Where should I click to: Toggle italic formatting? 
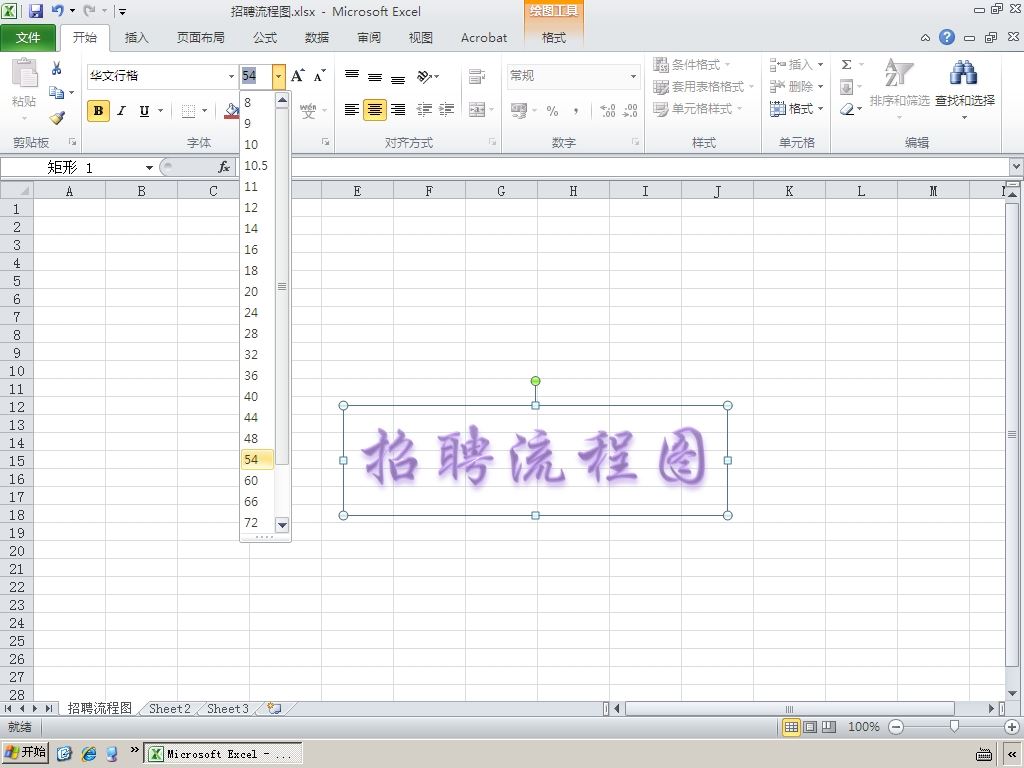121,110
